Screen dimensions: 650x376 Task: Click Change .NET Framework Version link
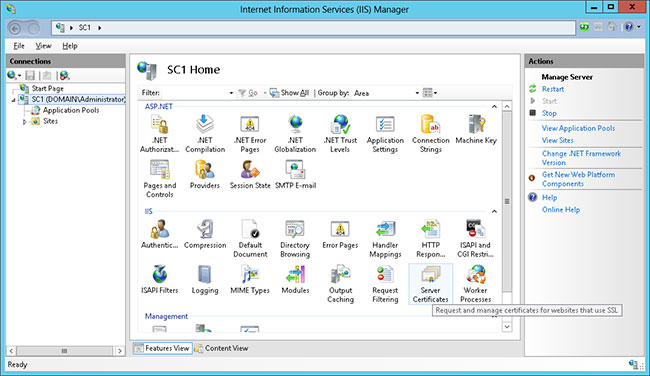pos(581,158)
